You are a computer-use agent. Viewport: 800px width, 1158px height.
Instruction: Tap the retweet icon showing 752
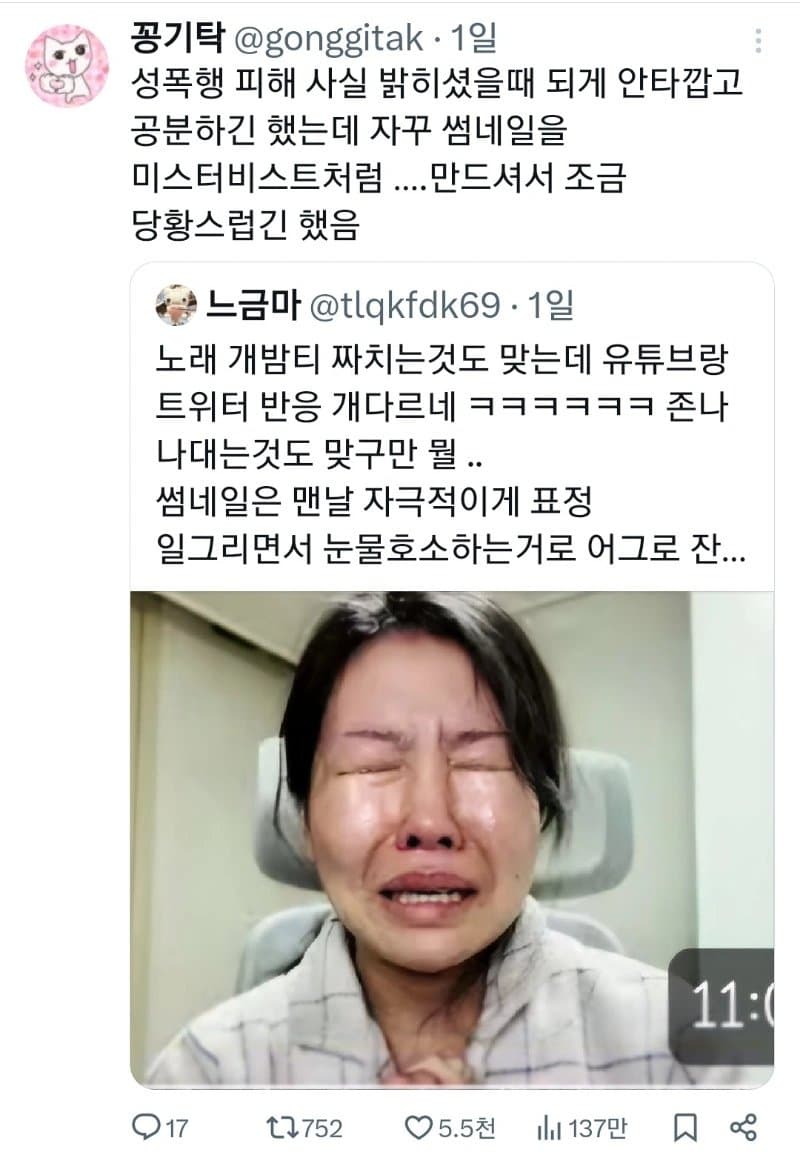[x=281, y=1127]
